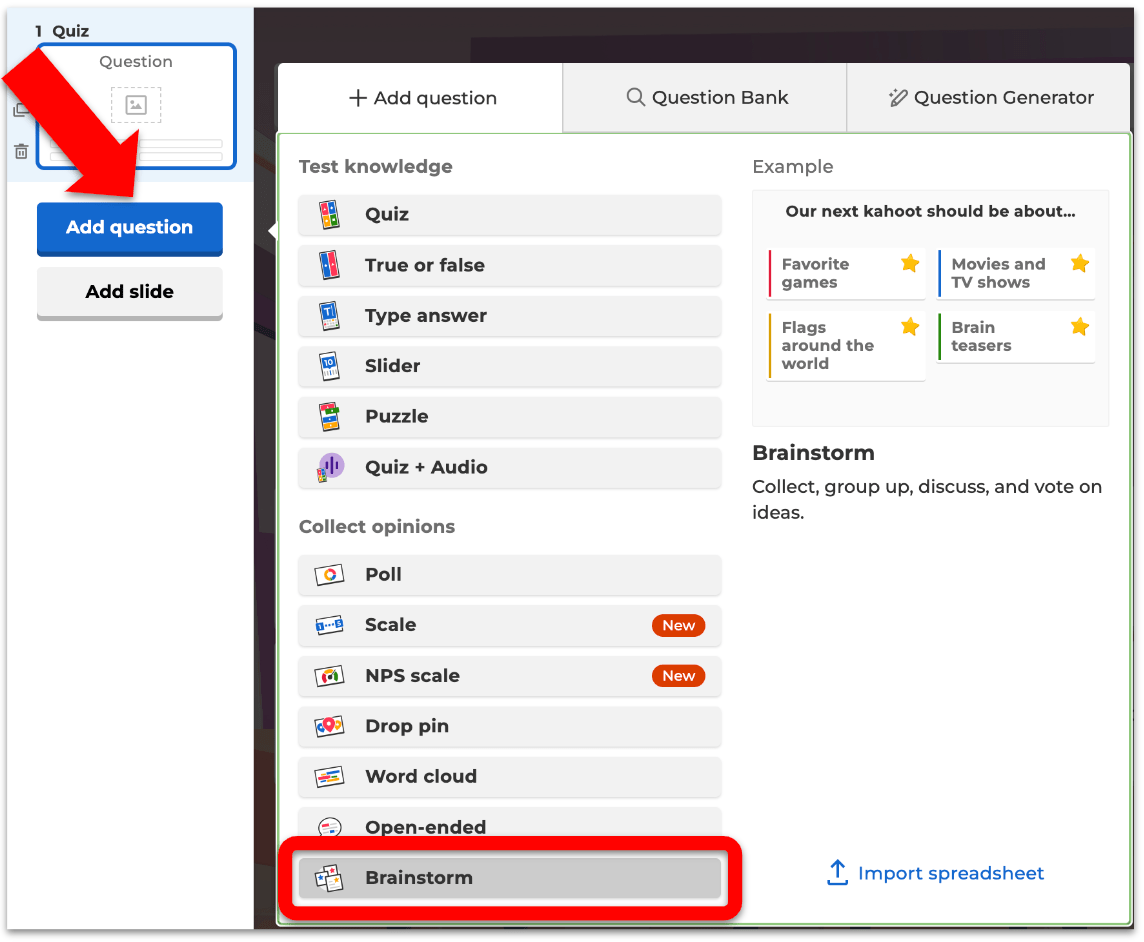The width and height of the screenshot is (1144, 942).
Task: Click 'Our next kahoot should be about...' title
Action: click(930, 212)
